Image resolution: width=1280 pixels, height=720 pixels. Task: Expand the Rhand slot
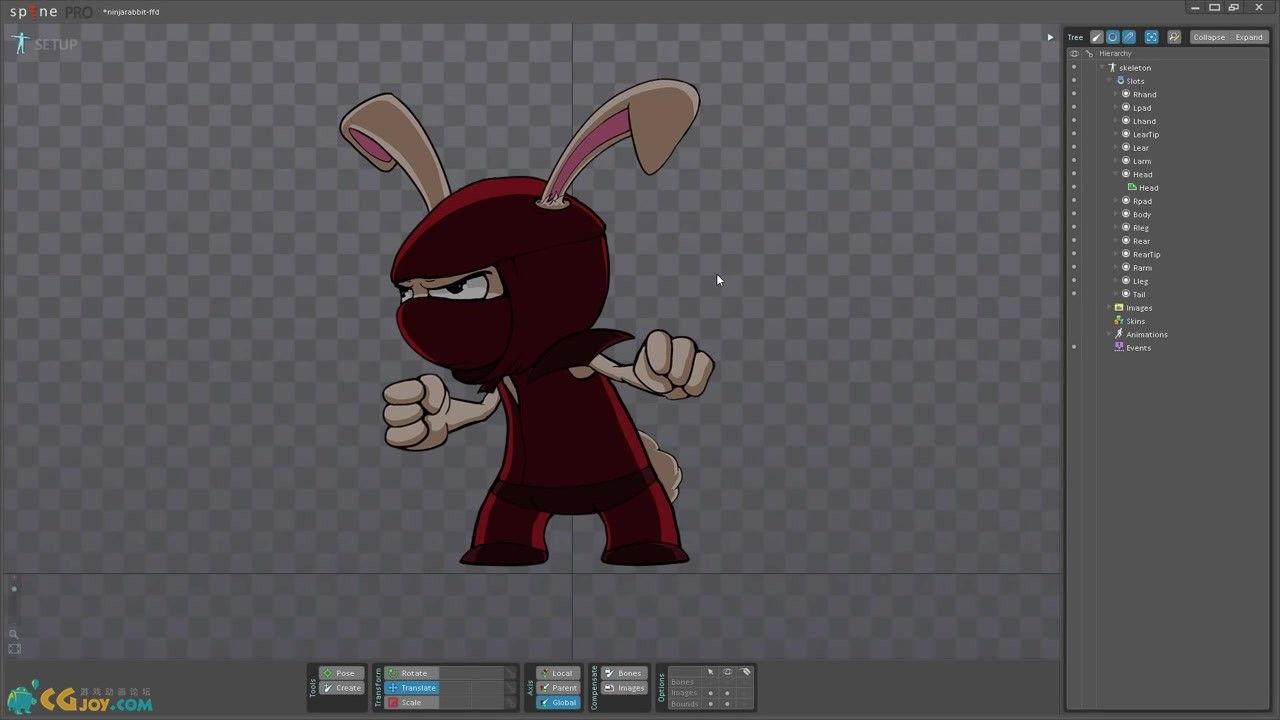[x=1116, y=94]
